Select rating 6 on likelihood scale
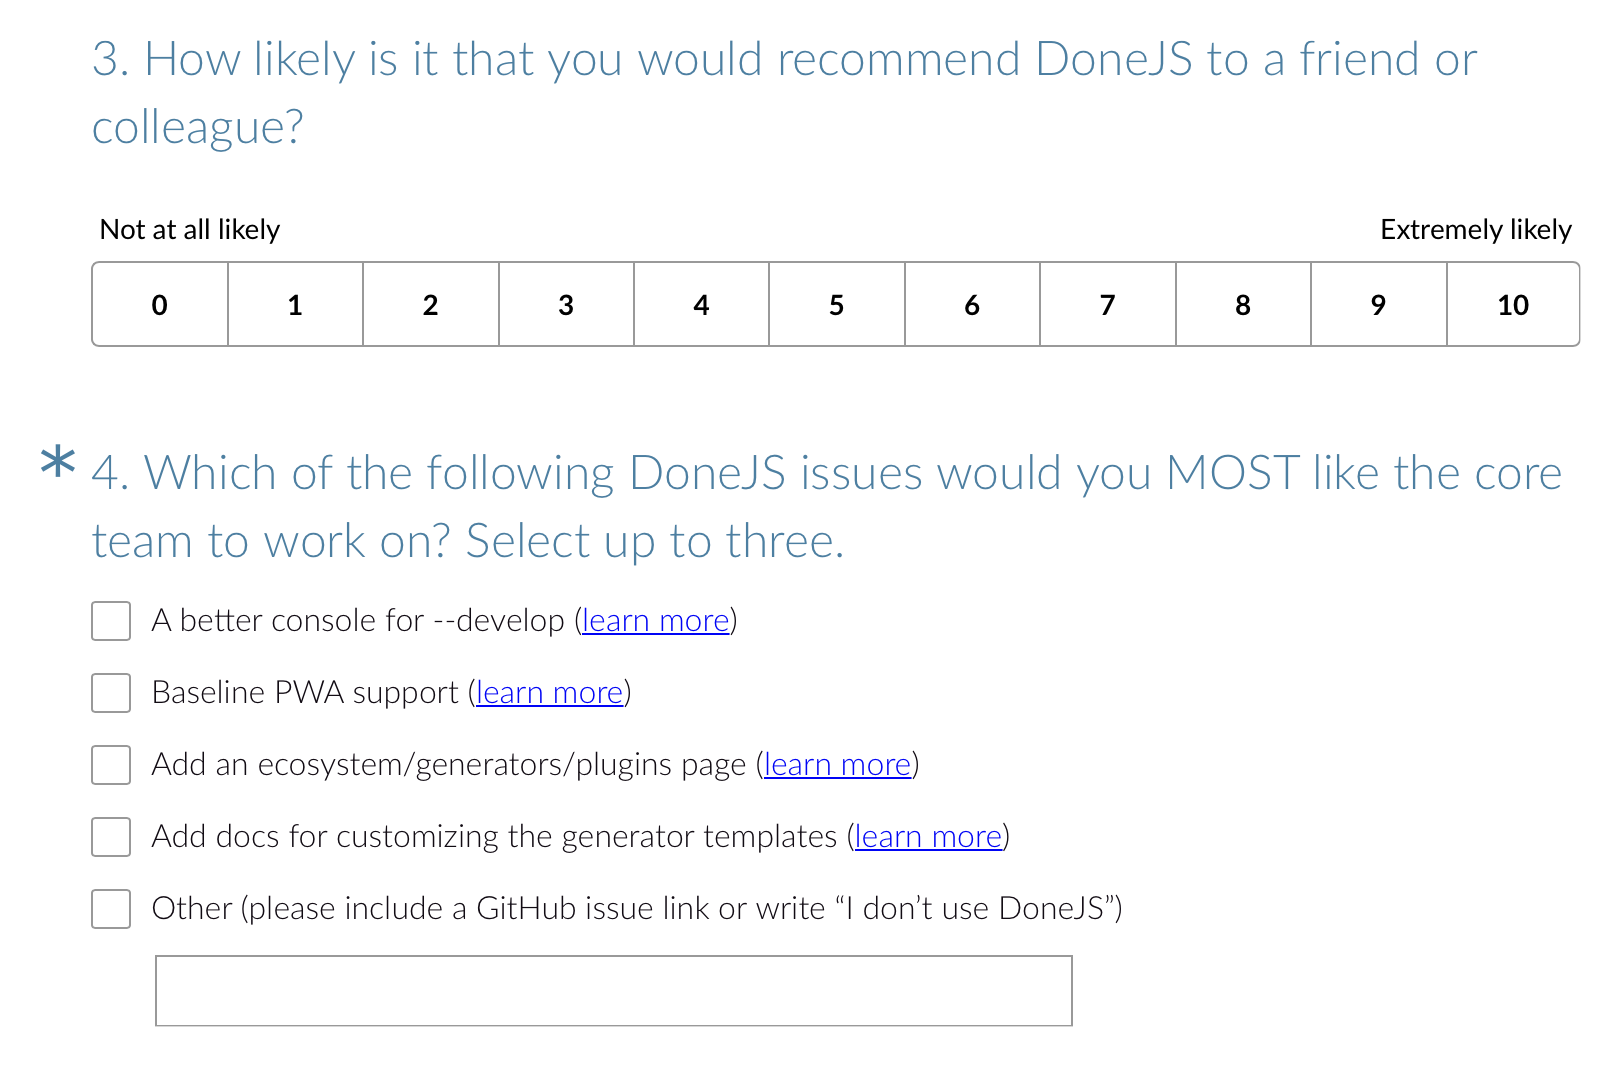The height and width of the screenshot is (1067, 1621). coord(972,305)
